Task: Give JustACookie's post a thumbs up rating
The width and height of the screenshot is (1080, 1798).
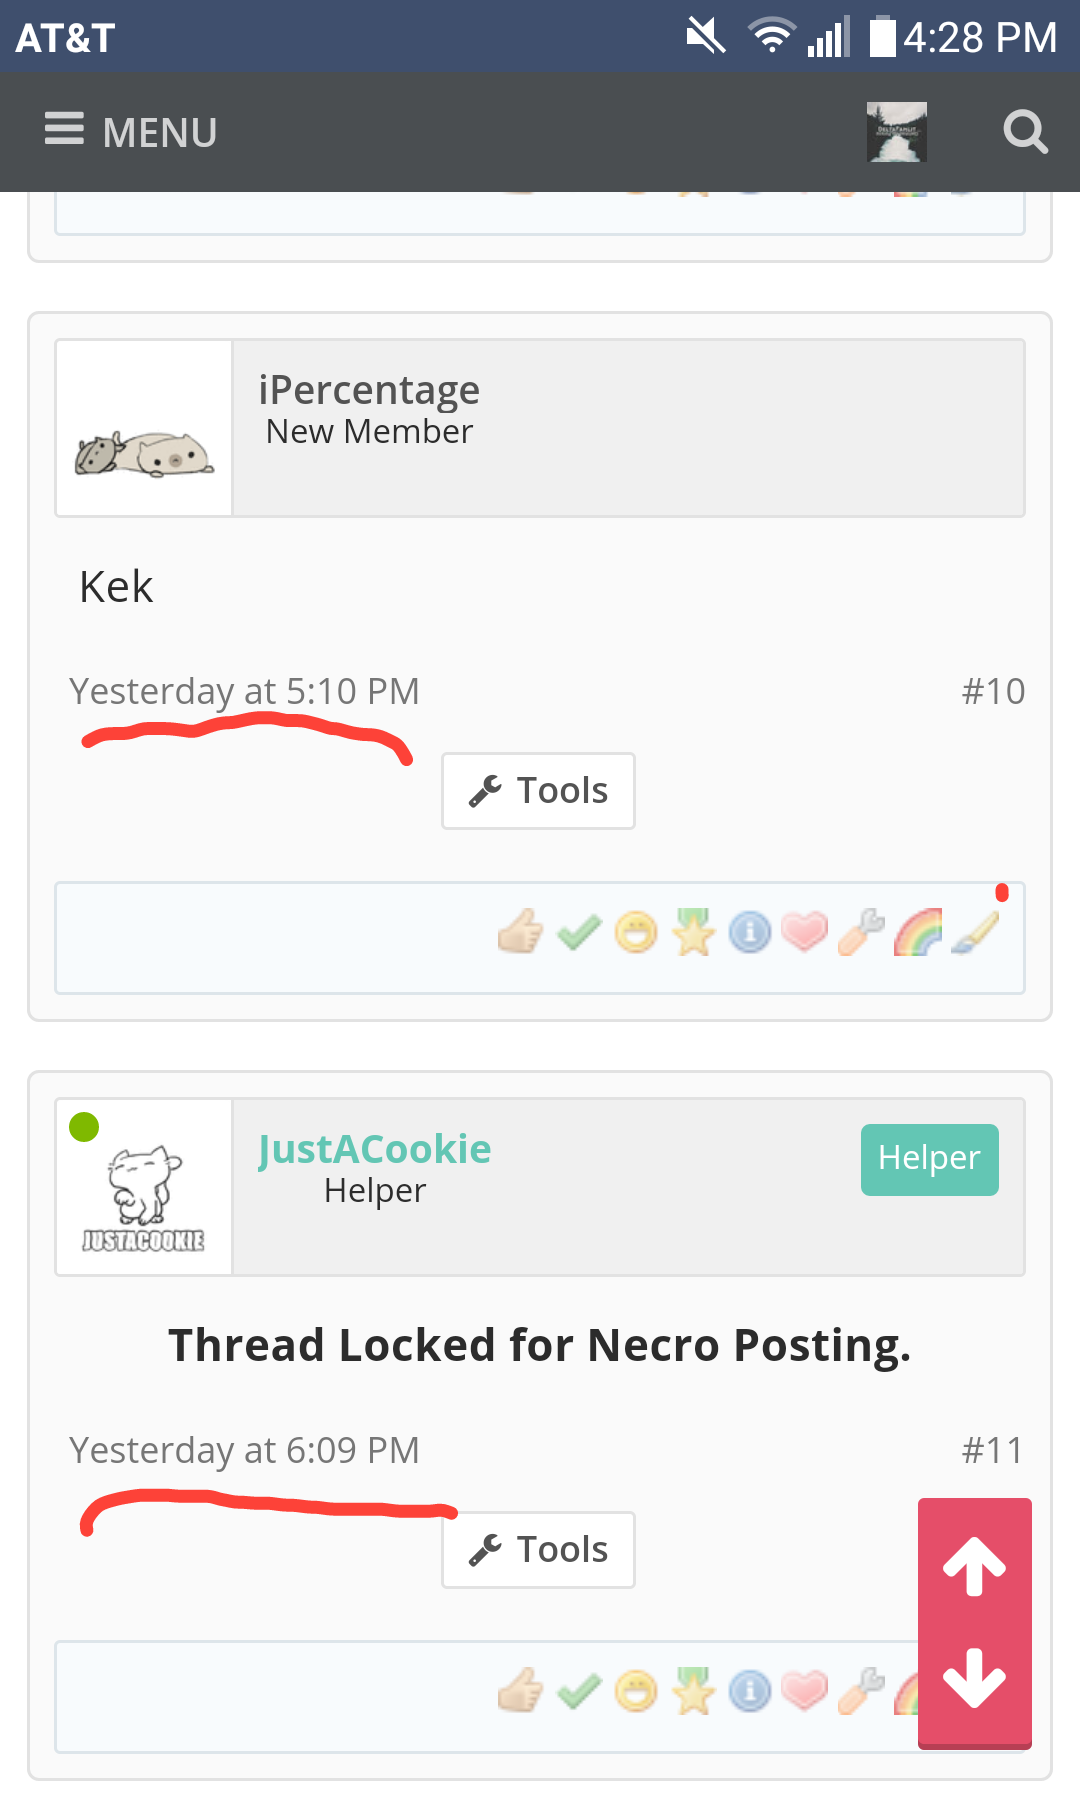Action: tap(520, 1691)
